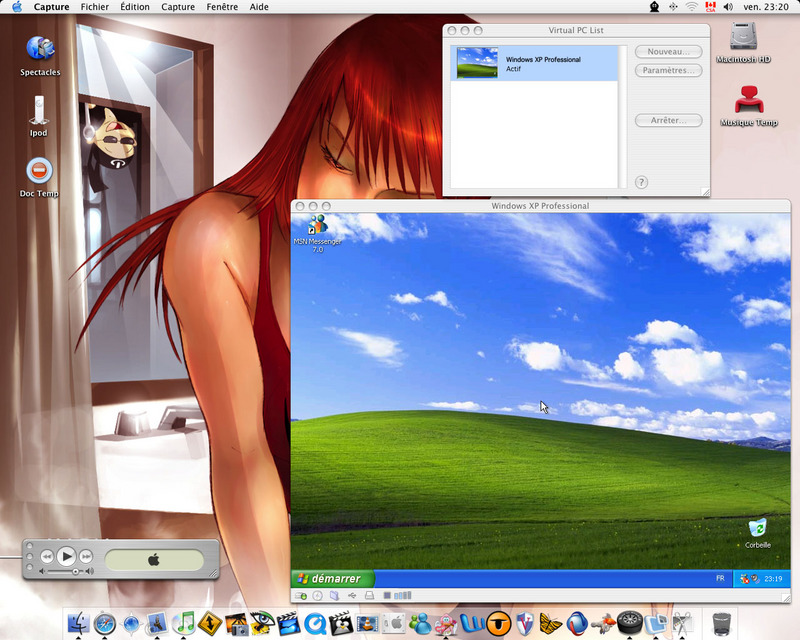
Task: Click the Arrêter button in Virtual PC List
Action: (668, 120)
